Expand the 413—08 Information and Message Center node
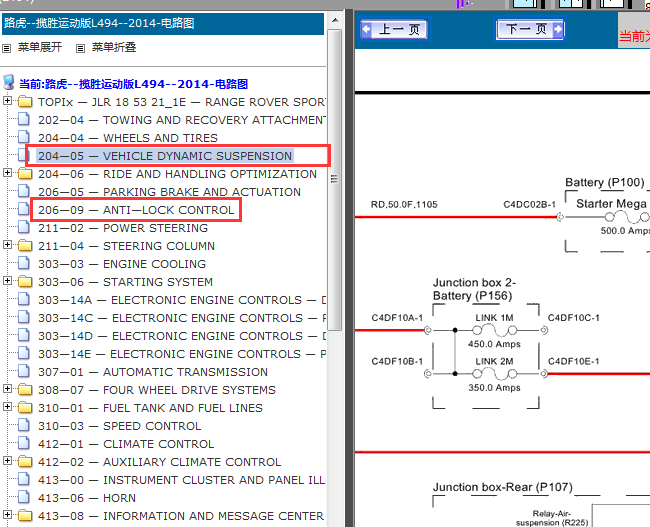Screen dimensions: 650x527 (7, 515)
